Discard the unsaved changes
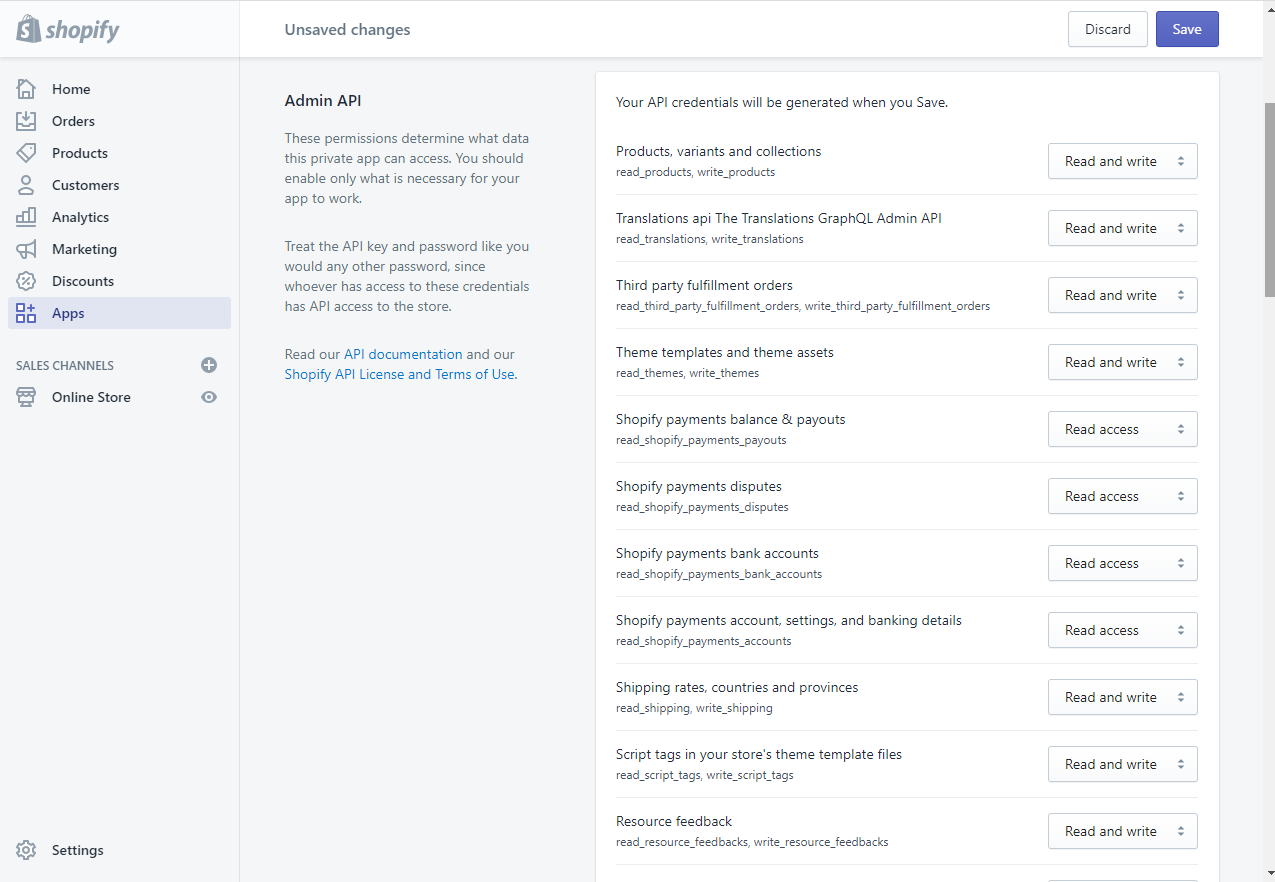The image size is (1275, 882). click(1107, 29)
